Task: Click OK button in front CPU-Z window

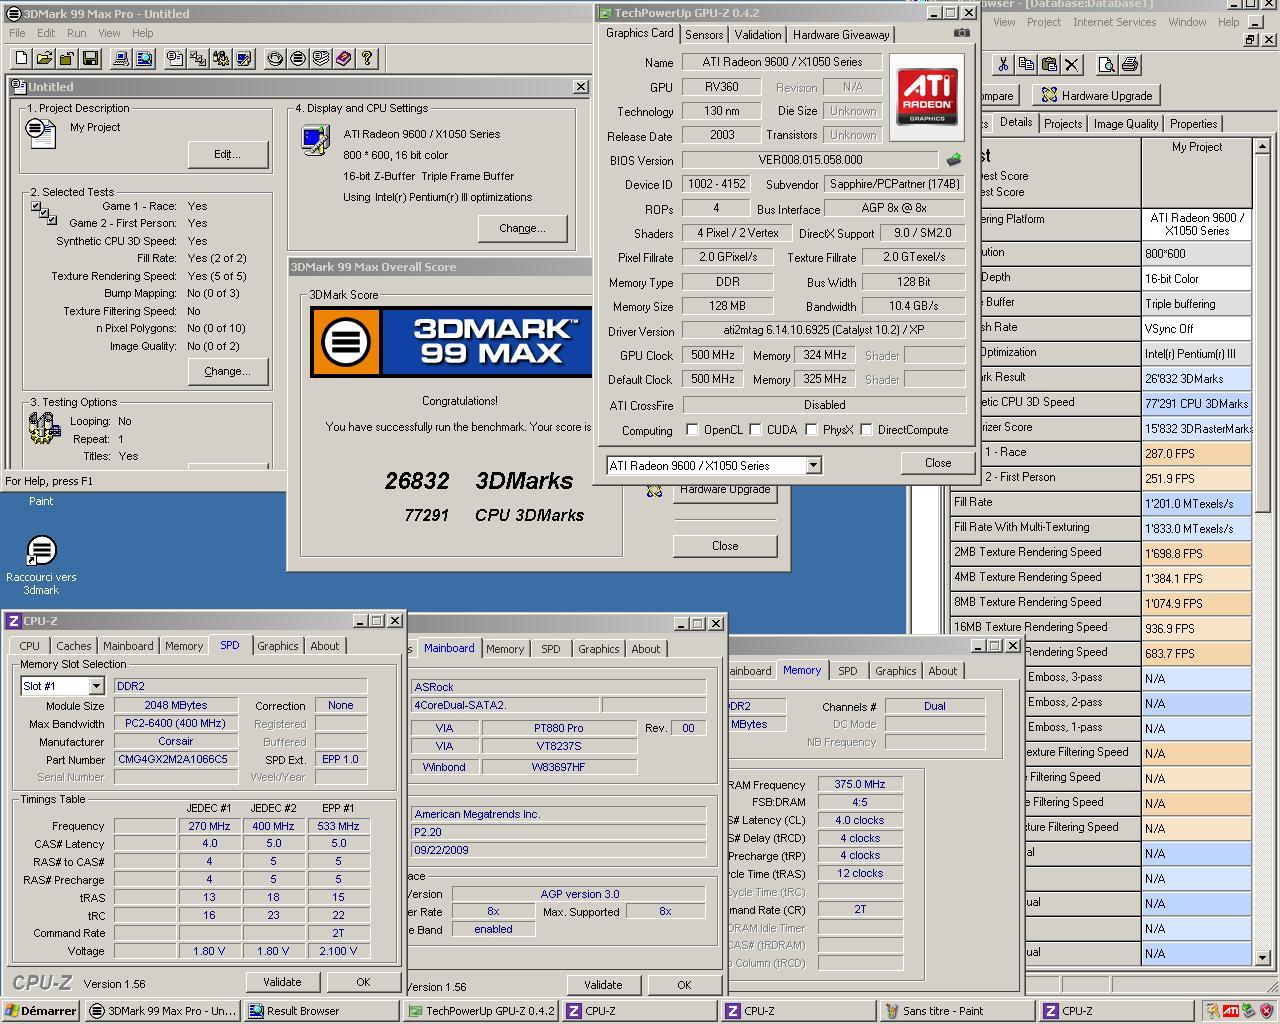Action: pos(363,982)
